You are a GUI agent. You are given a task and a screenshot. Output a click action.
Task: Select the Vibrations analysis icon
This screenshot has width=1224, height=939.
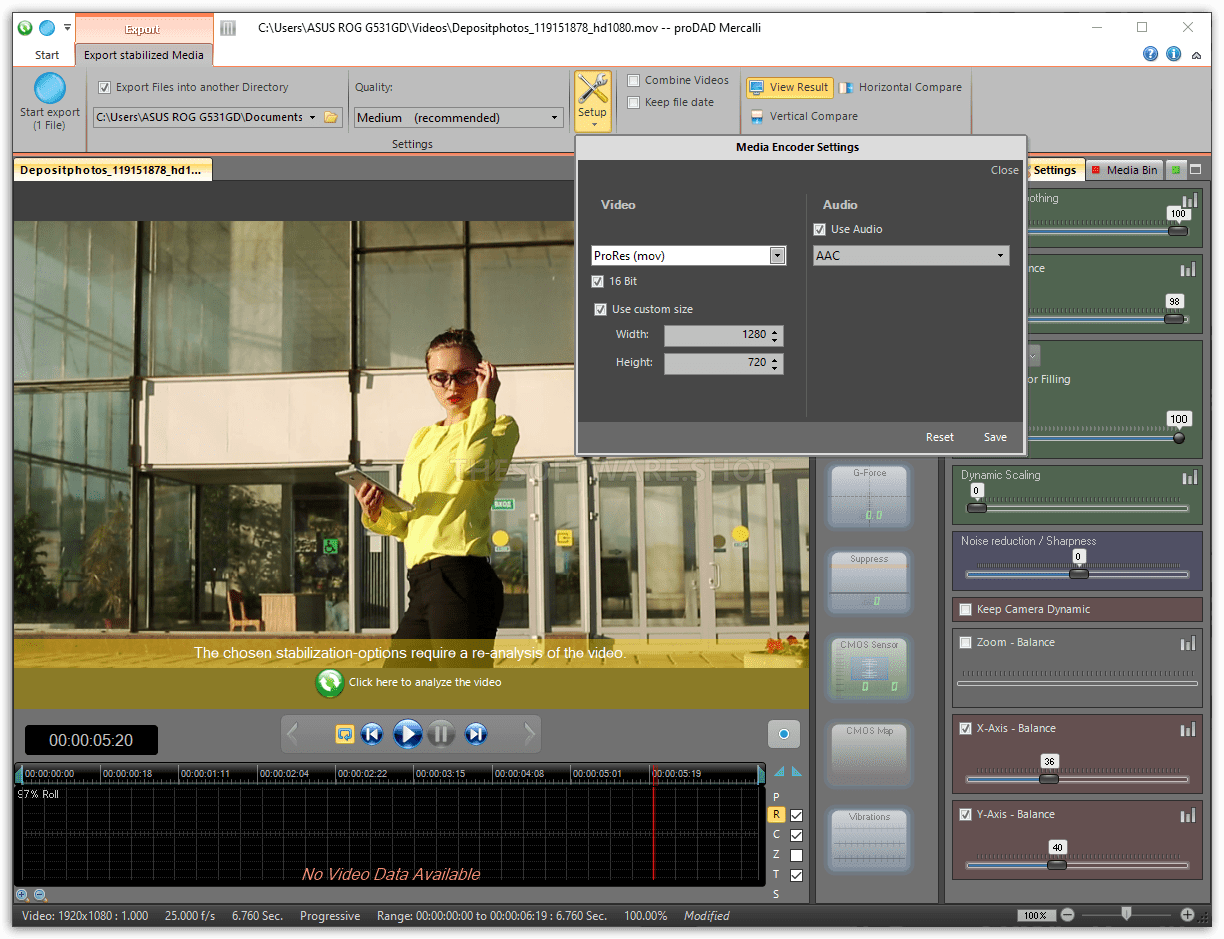[x=868, y=839]
